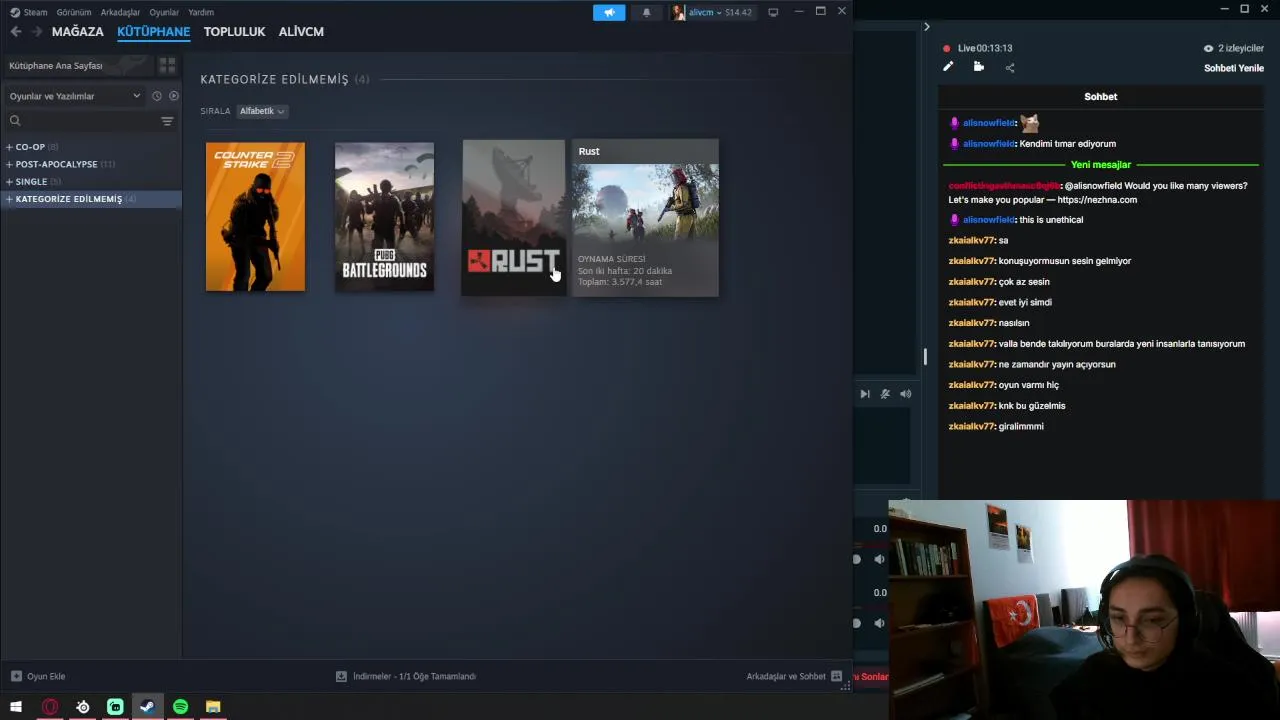The image size is (1280, 720).
Task: Open the ALİVCM profile tab
Action: click(301, 32)
